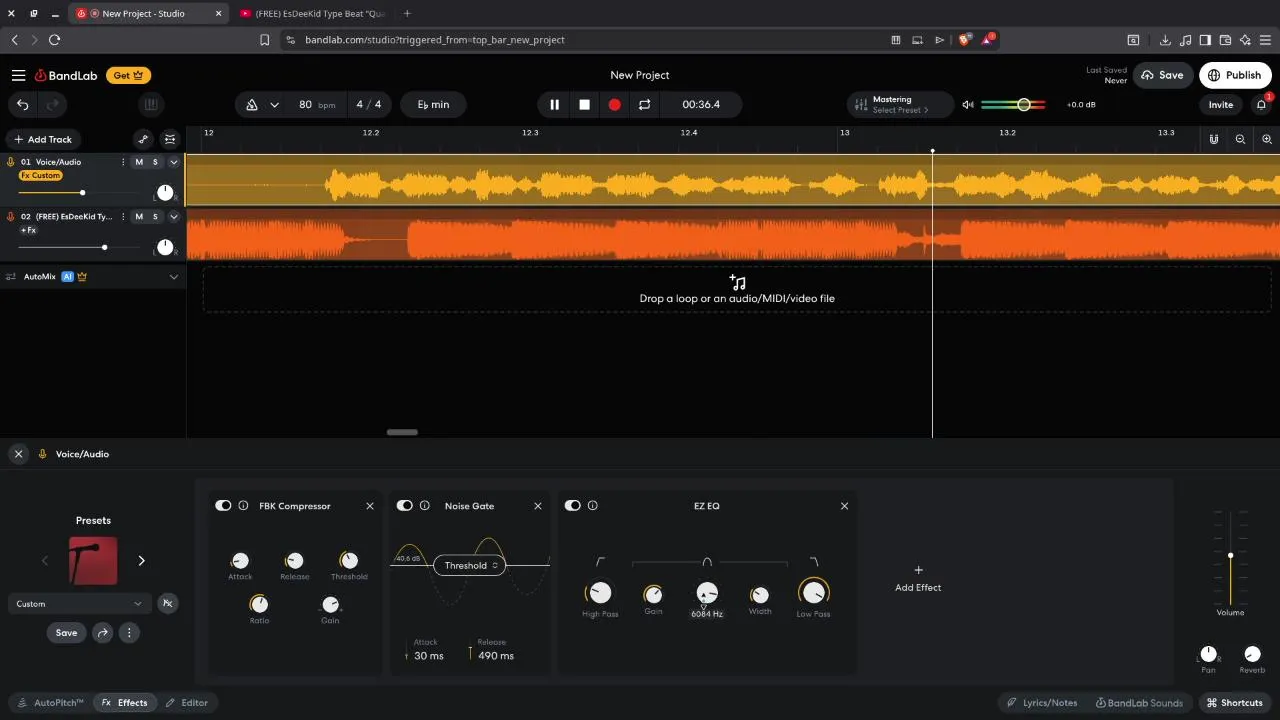Open the BandLab hamburger menu

[18, 75]
